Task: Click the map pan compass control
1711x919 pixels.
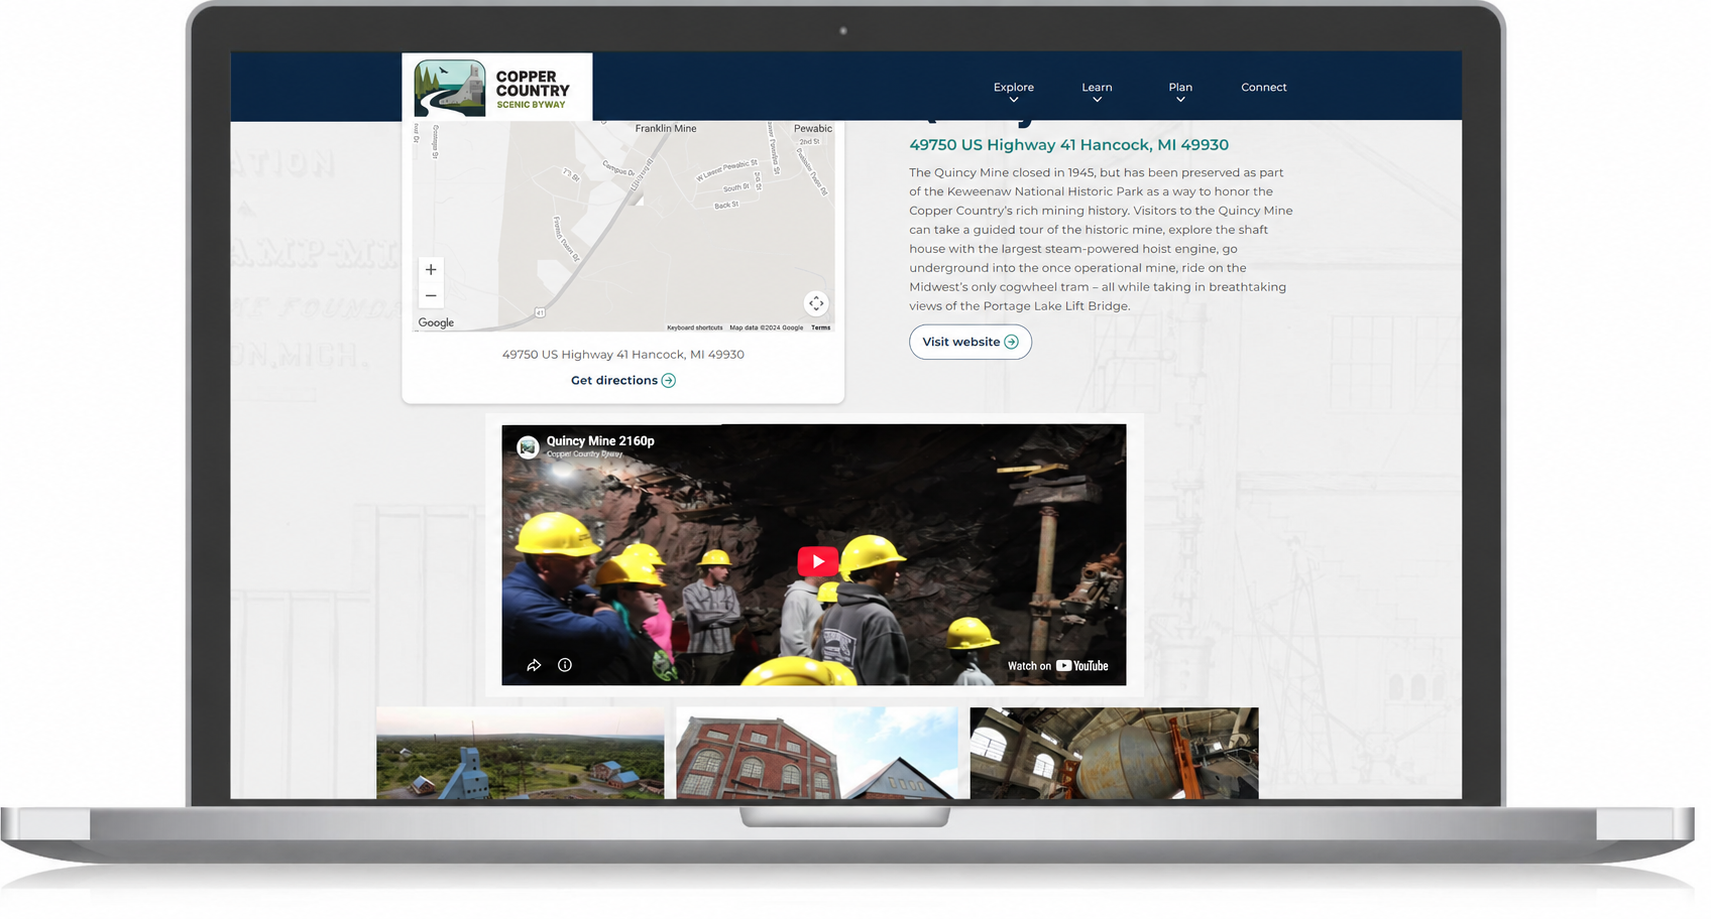Action: tap(816, 303)
